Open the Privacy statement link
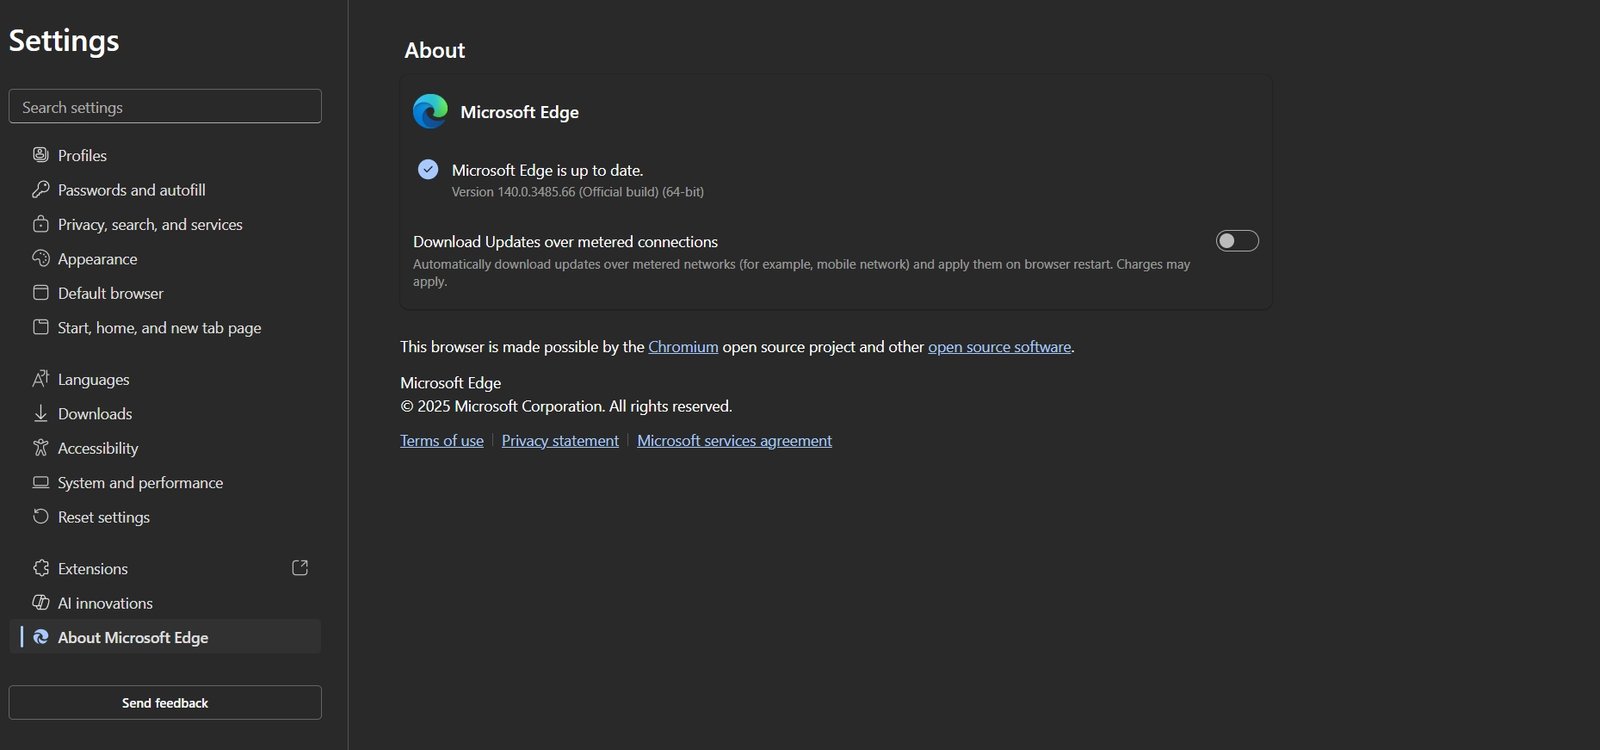1600x750 pixels. pyautogui.click(x=560, y=440)
